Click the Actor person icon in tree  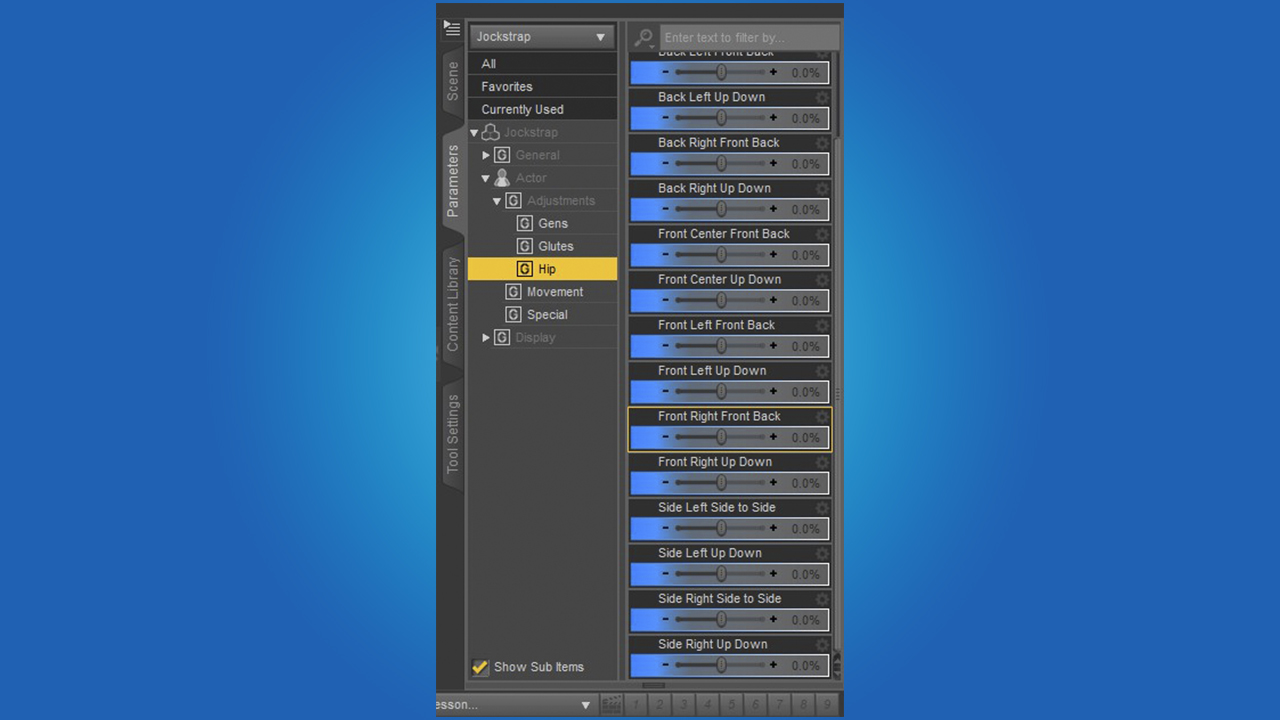[x=502, y=178]
